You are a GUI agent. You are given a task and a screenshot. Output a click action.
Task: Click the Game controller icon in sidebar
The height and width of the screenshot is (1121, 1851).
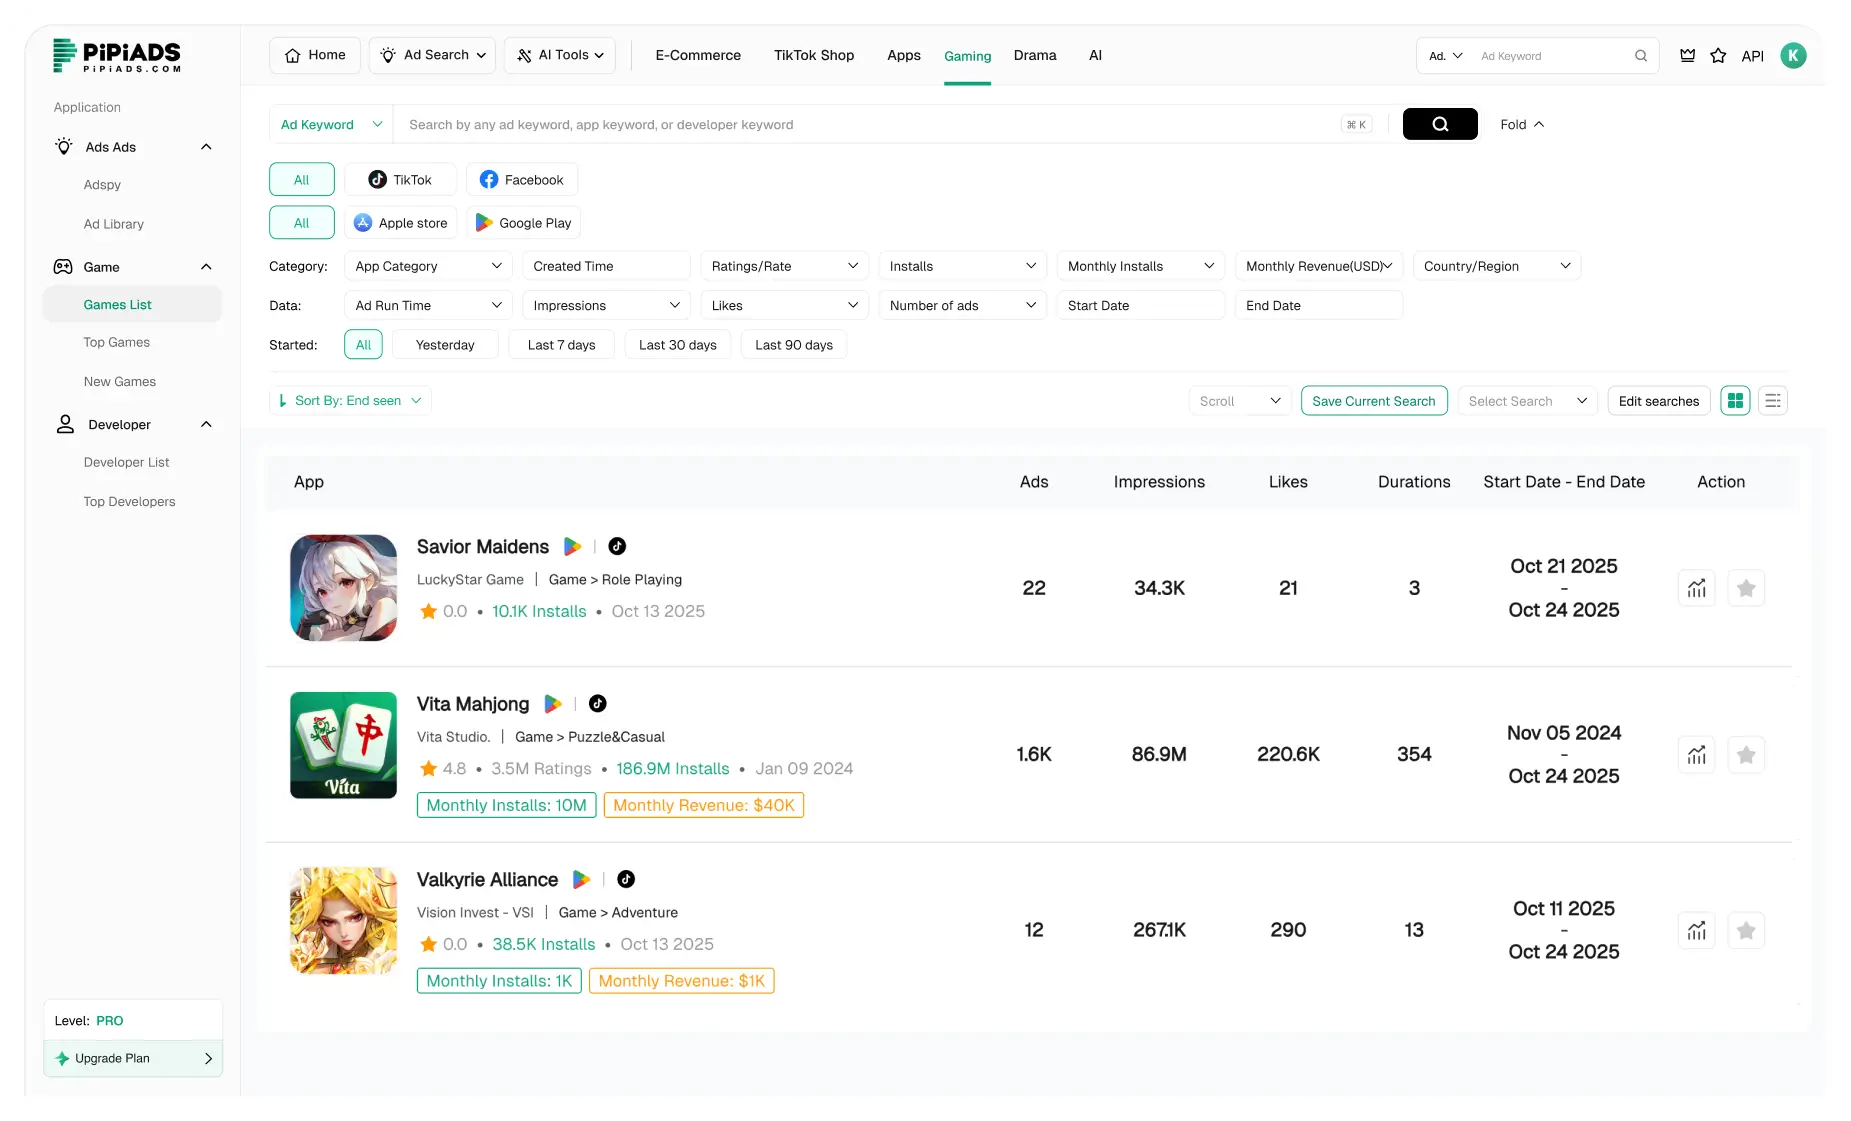[64, 267]
